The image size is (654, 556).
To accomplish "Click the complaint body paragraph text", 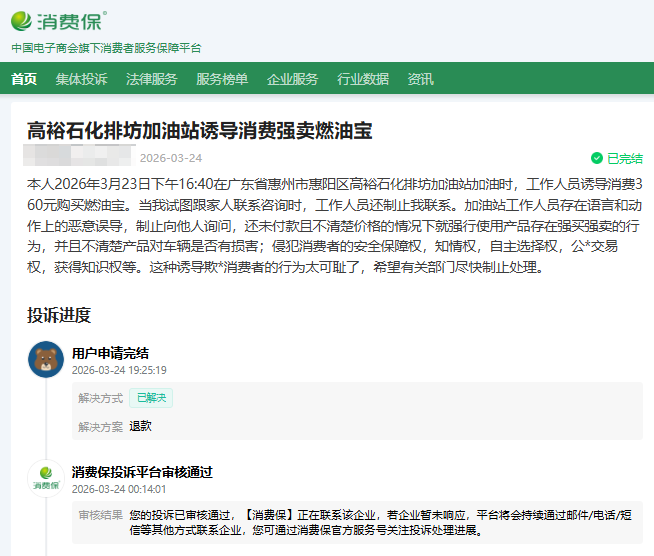I will [335, 226].
